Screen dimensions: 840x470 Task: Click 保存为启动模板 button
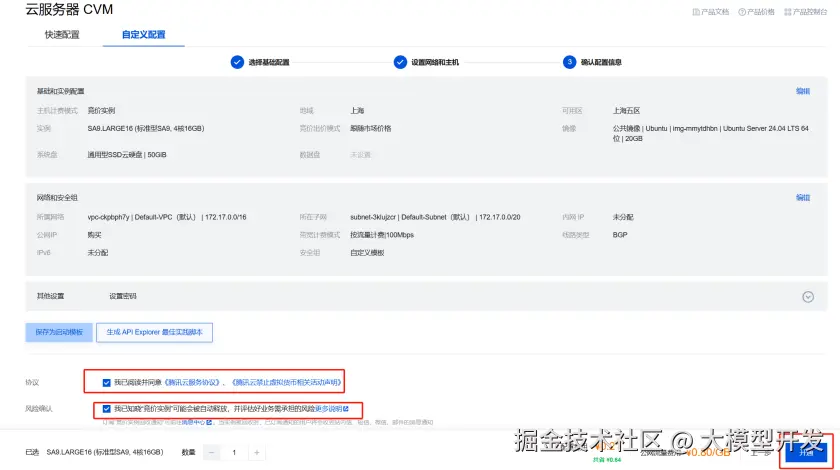point(59,332)
